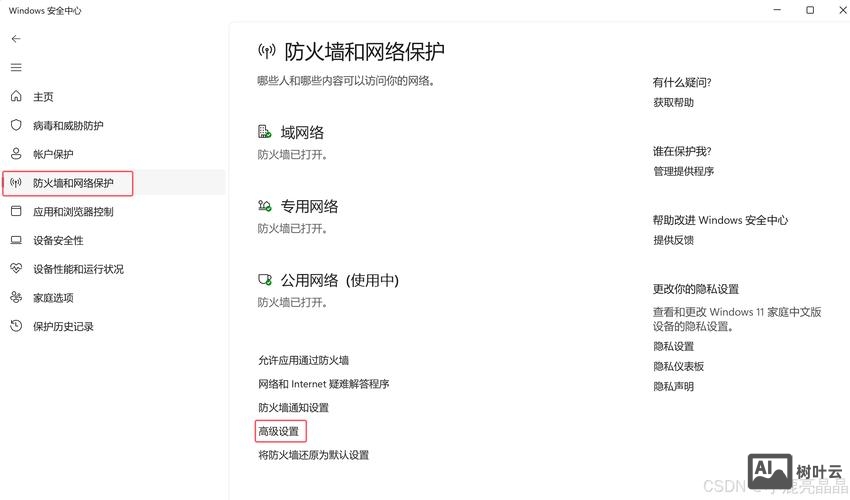
Task: Open 专用网络 firewall settings
Action: (309, 206)
